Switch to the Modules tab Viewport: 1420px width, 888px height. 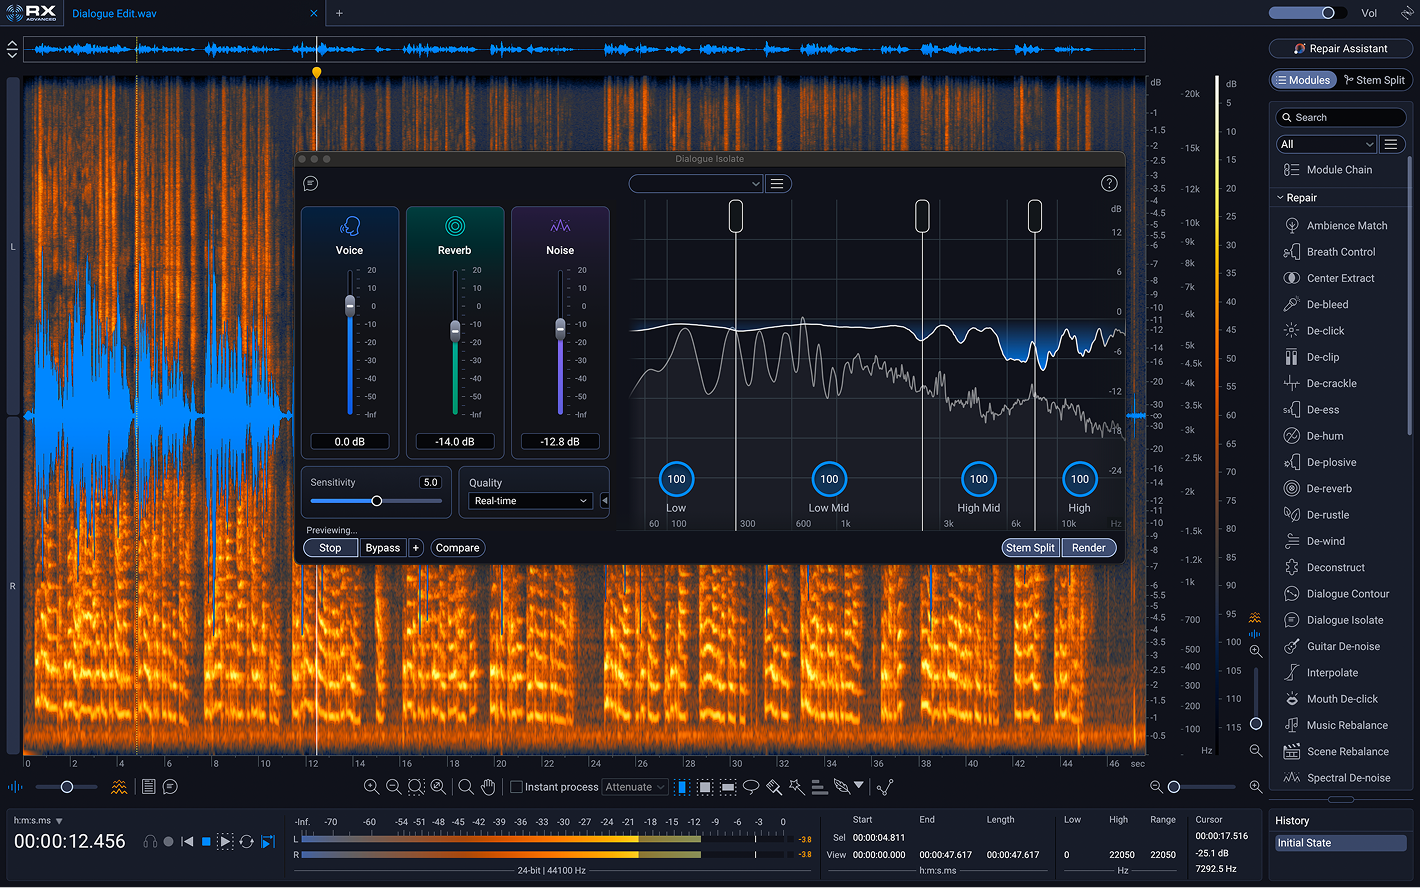coord(1304,80)
